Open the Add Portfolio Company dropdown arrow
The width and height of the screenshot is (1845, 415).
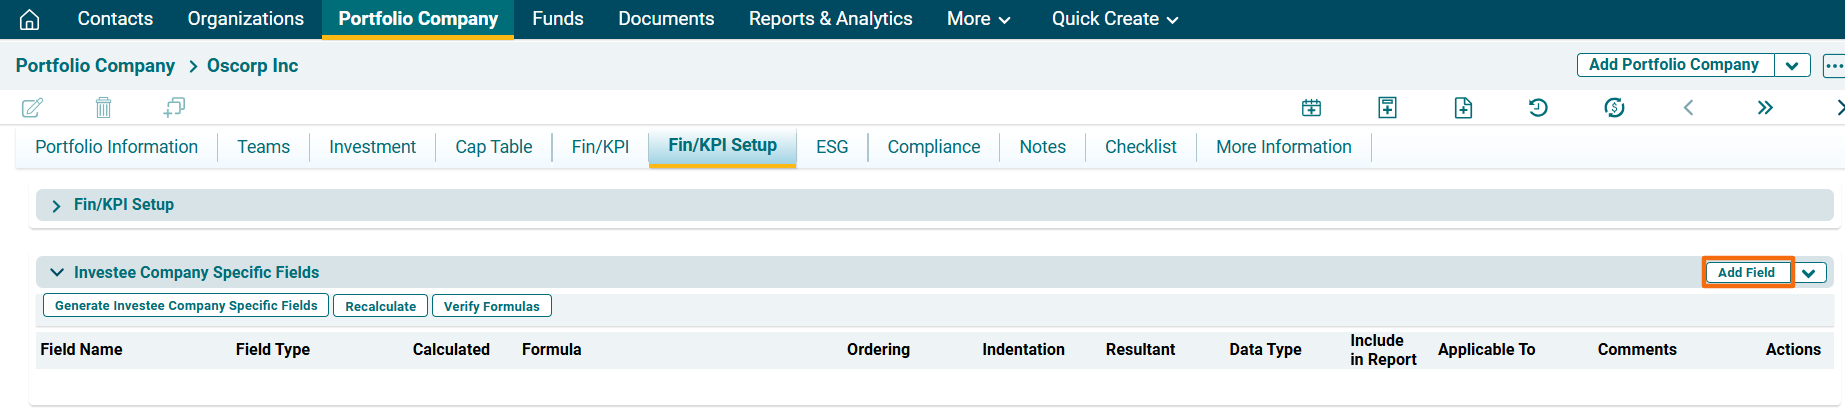point(1792,65)
